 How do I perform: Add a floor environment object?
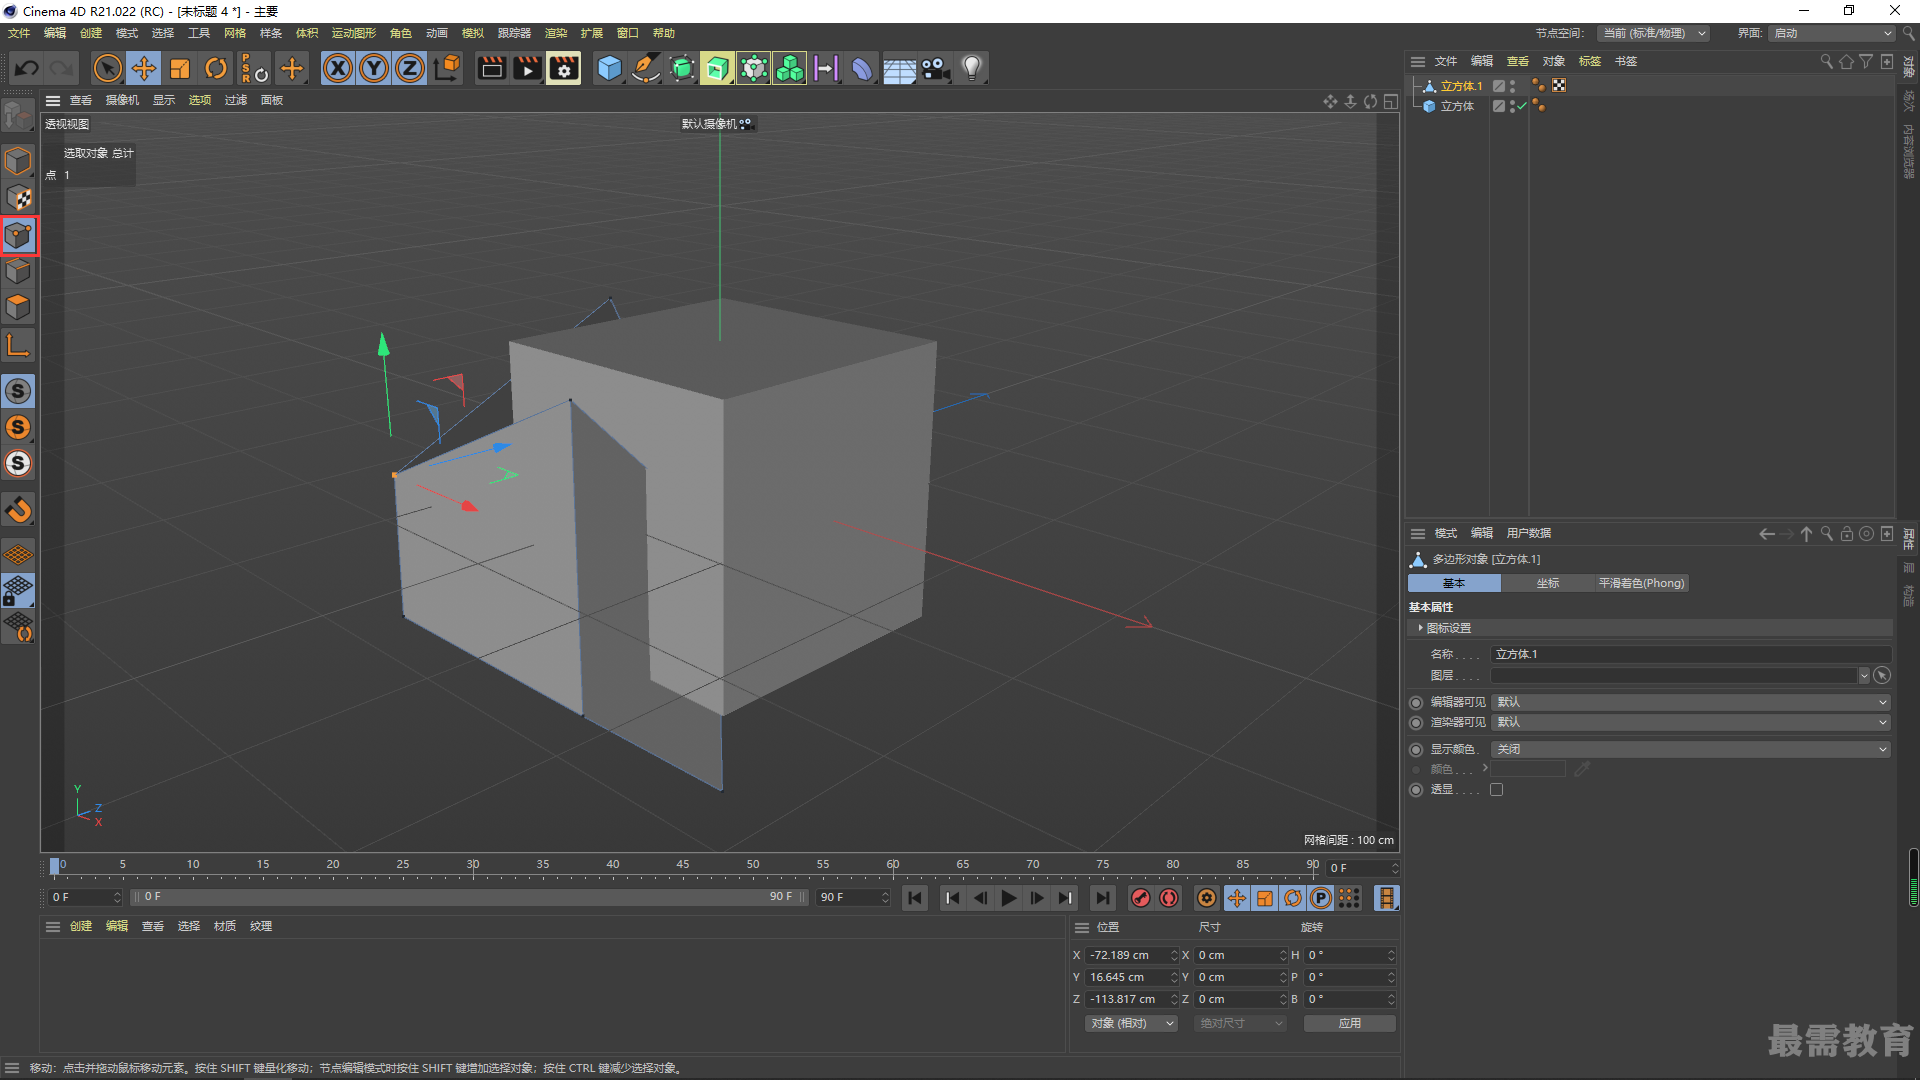click(x=899, y=68)
